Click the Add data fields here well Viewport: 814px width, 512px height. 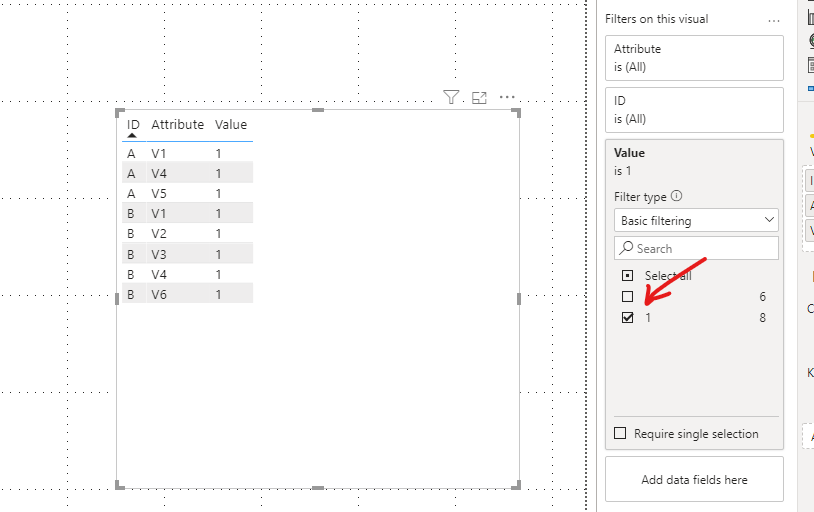click(694, 479)
